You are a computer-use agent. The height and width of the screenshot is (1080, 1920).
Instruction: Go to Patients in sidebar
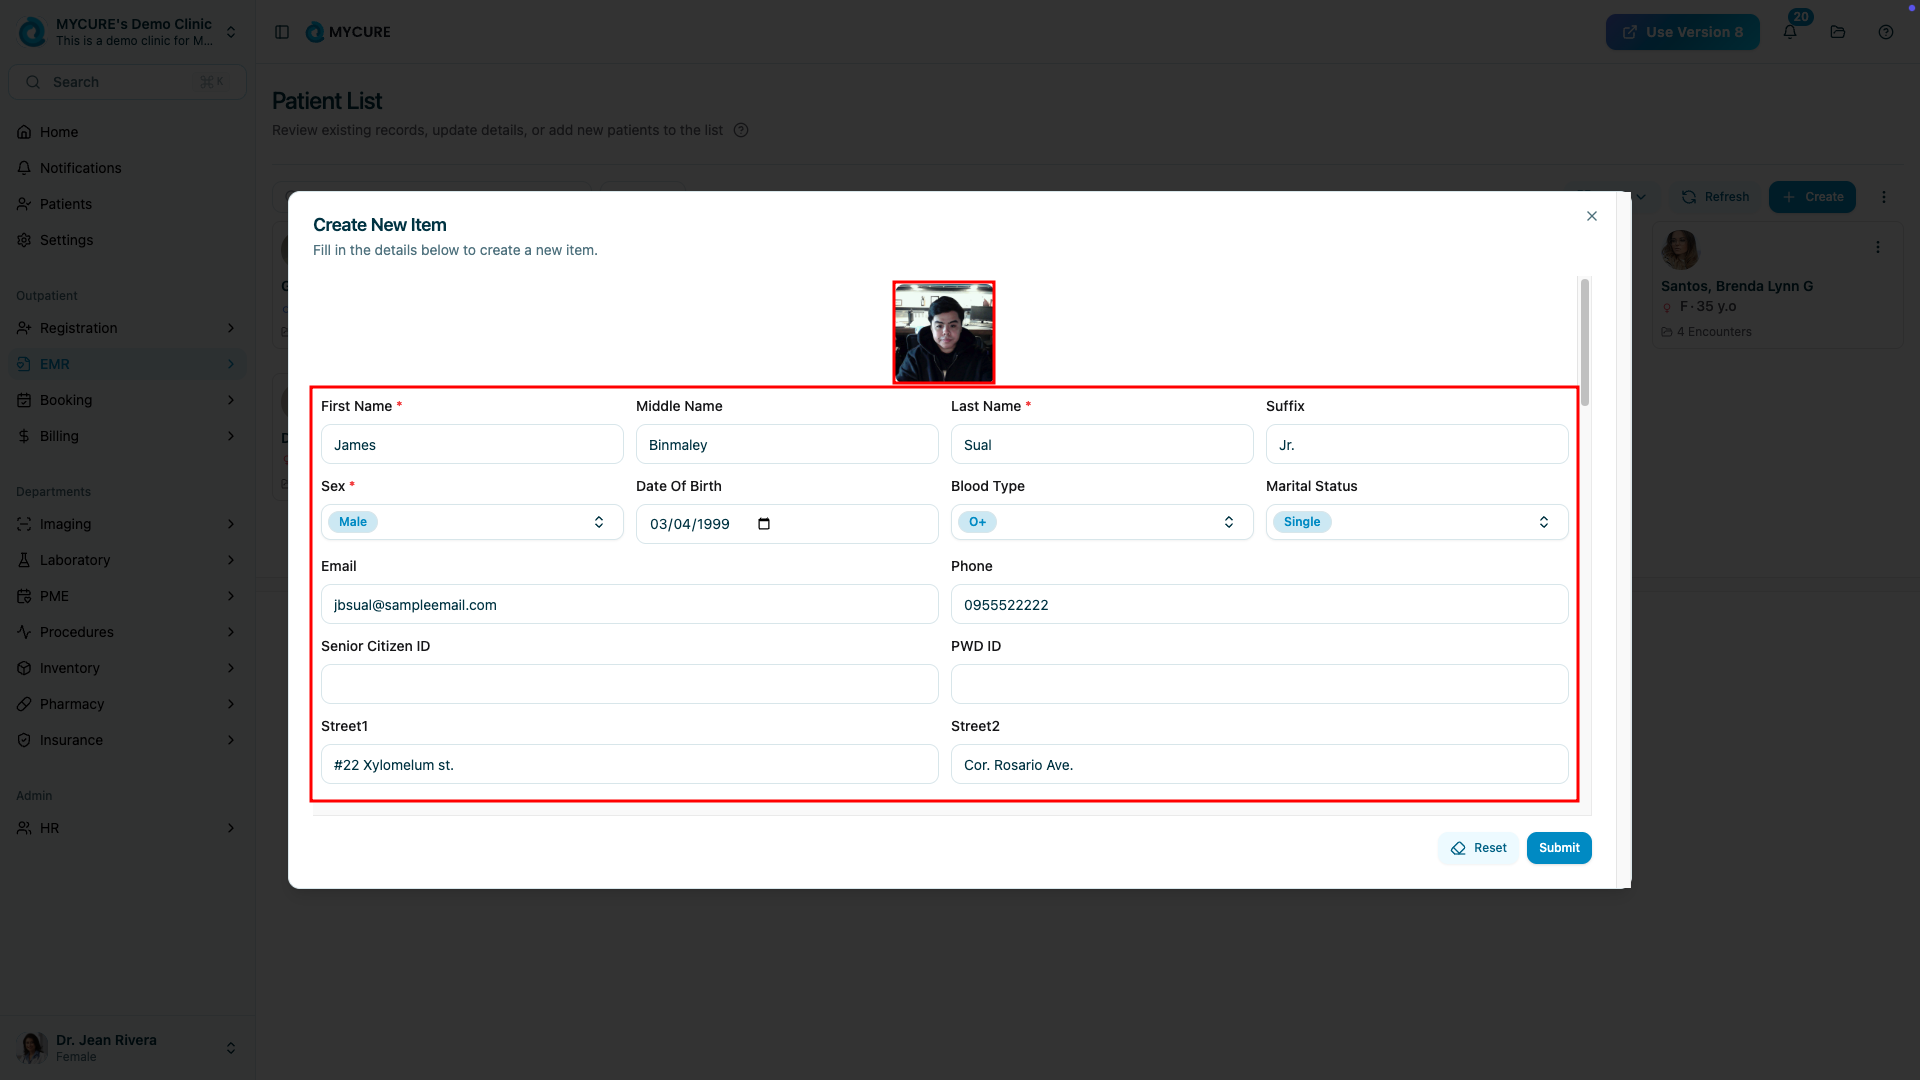(66, 204)
